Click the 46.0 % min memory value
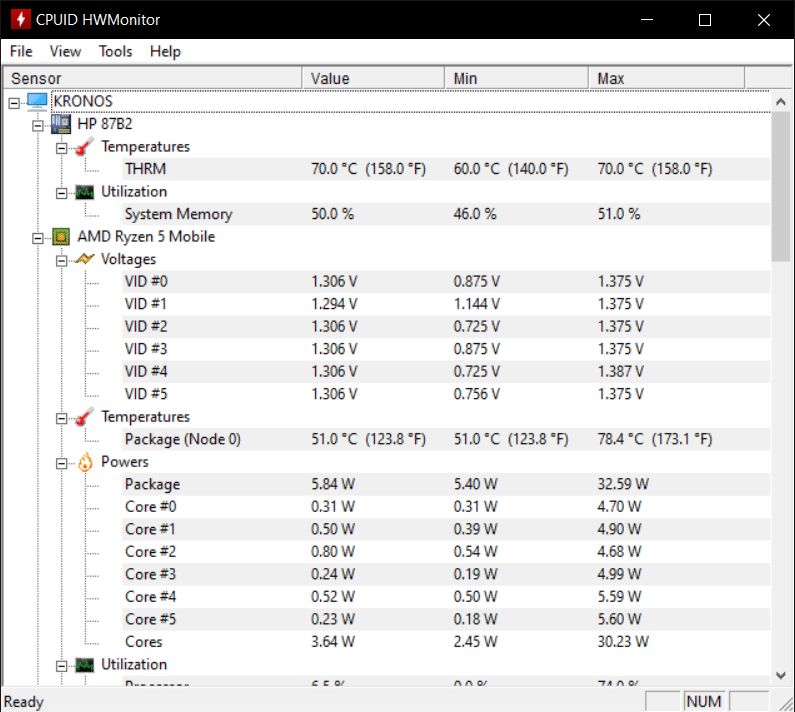This screenshot has width=795, height=712. 475,214
